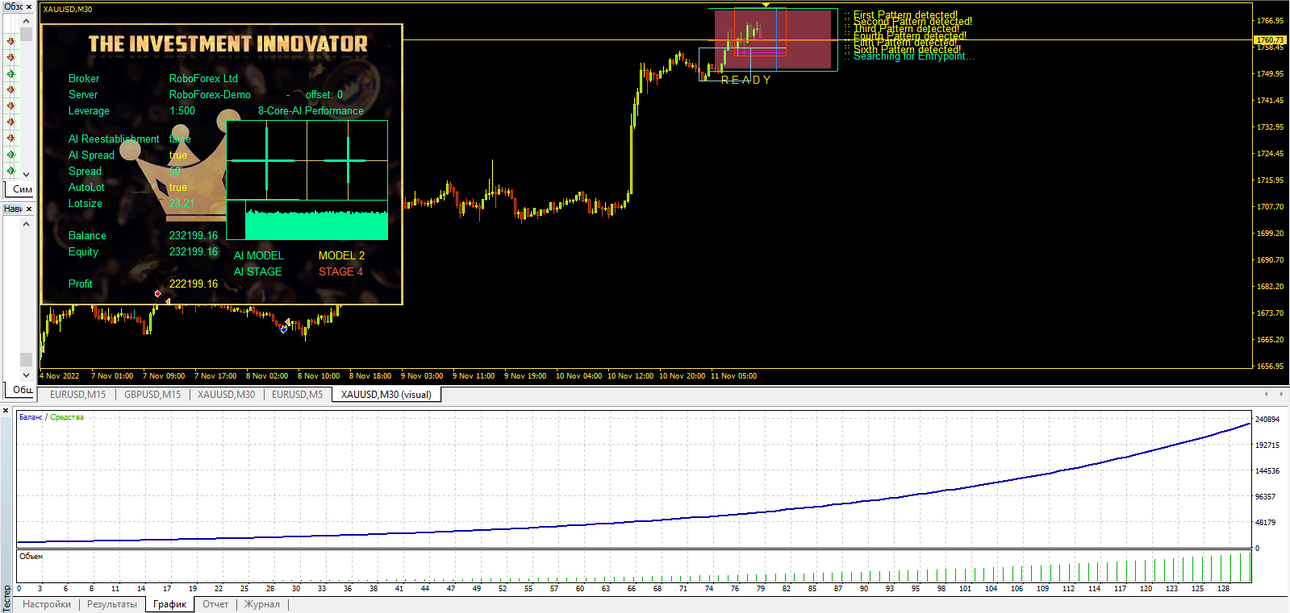Click the Searching for Entrypoint... message

tap(913, 56)
